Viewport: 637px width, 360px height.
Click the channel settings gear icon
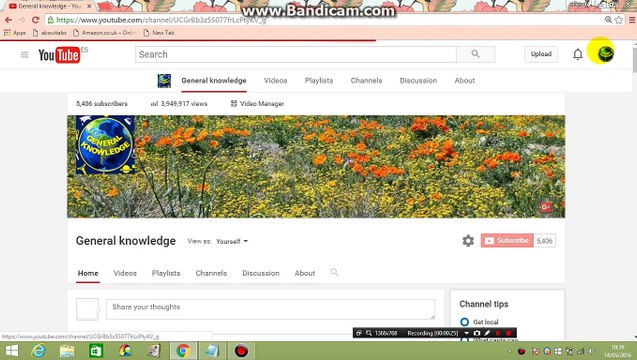(x=468, y=241)
